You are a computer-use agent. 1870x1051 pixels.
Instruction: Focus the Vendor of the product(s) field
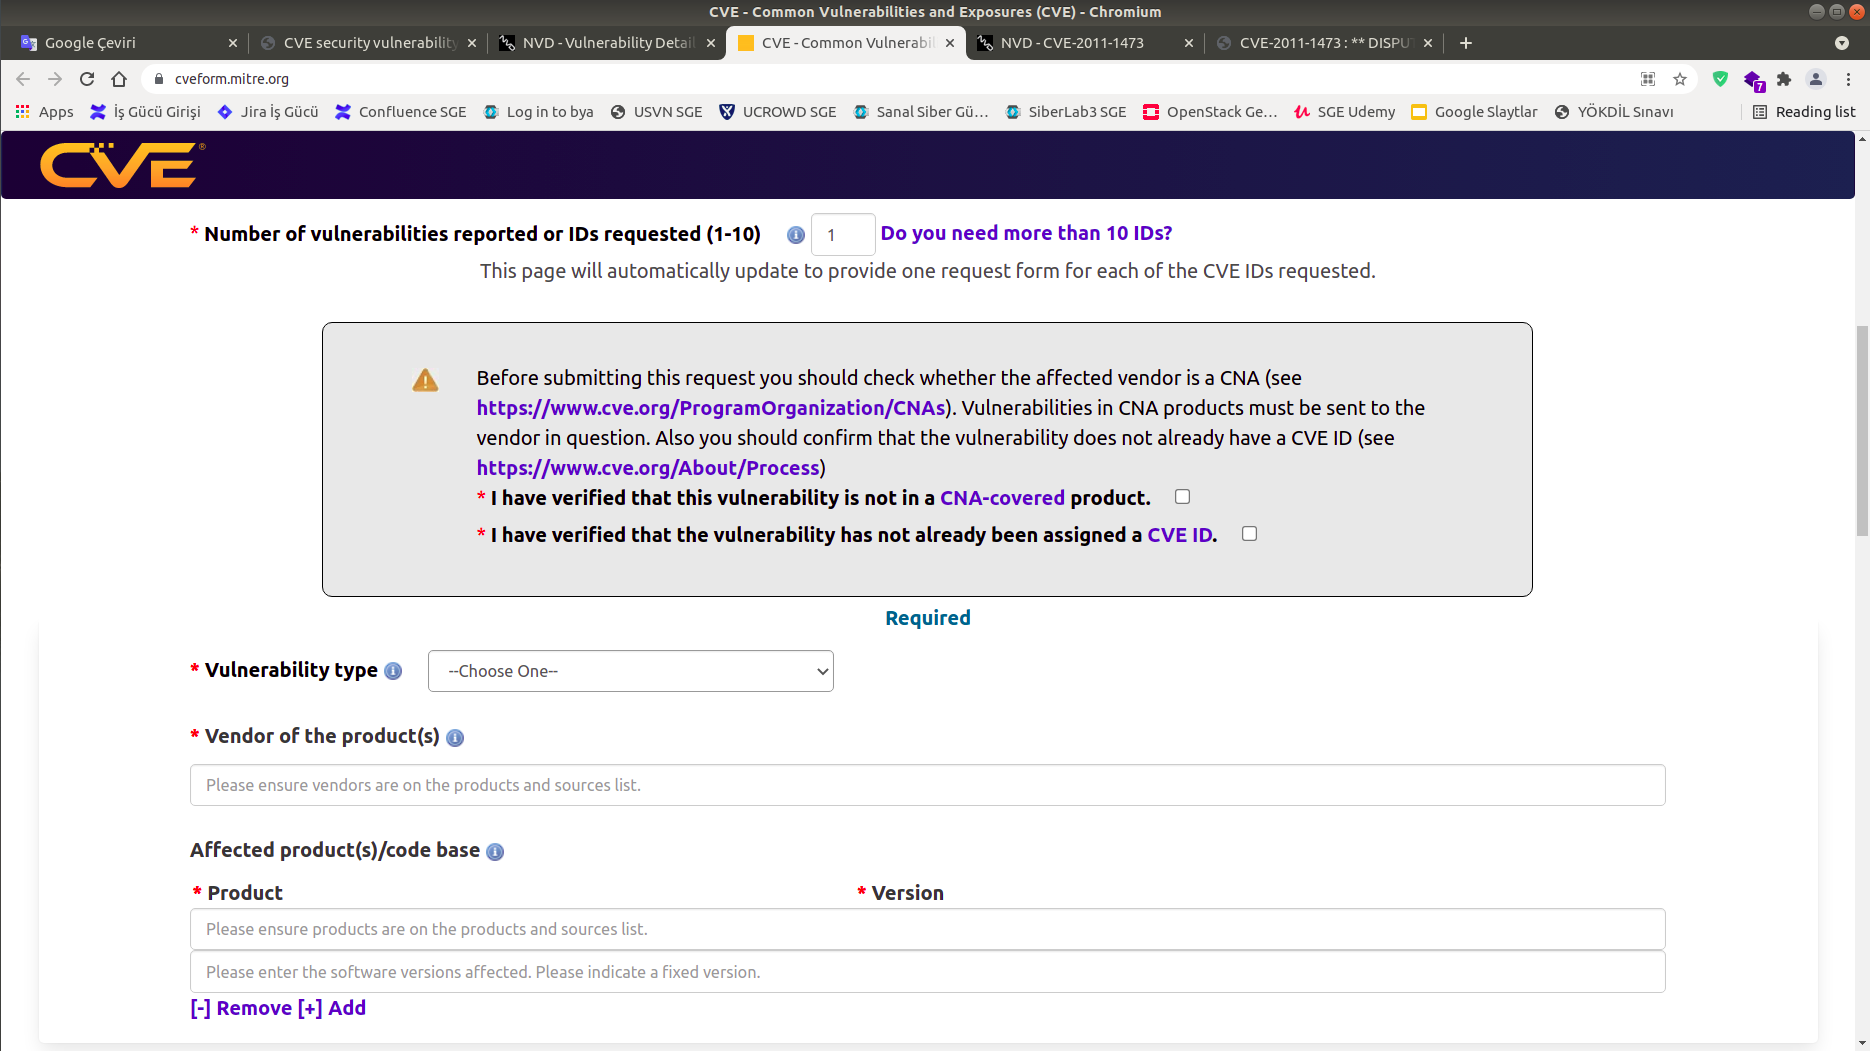(928, 785)
